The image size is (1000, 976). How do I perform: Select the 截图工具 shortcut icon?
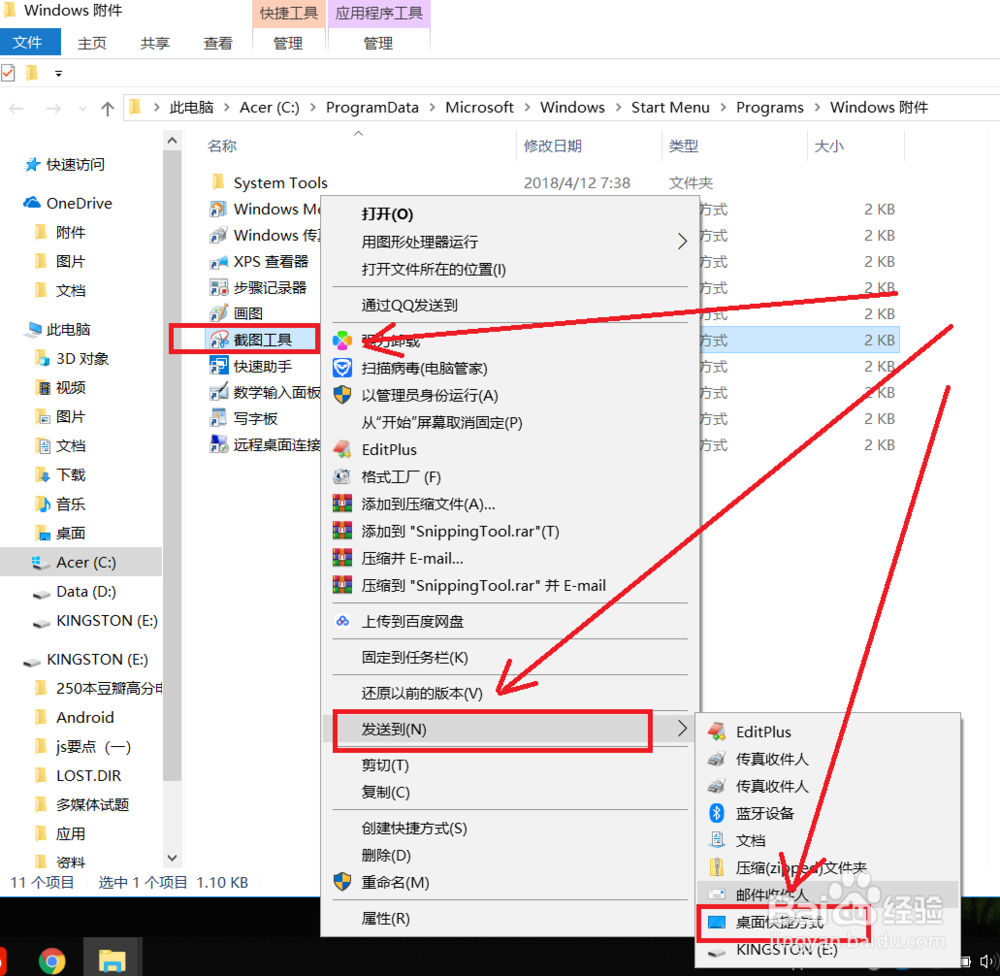(219, 339)
